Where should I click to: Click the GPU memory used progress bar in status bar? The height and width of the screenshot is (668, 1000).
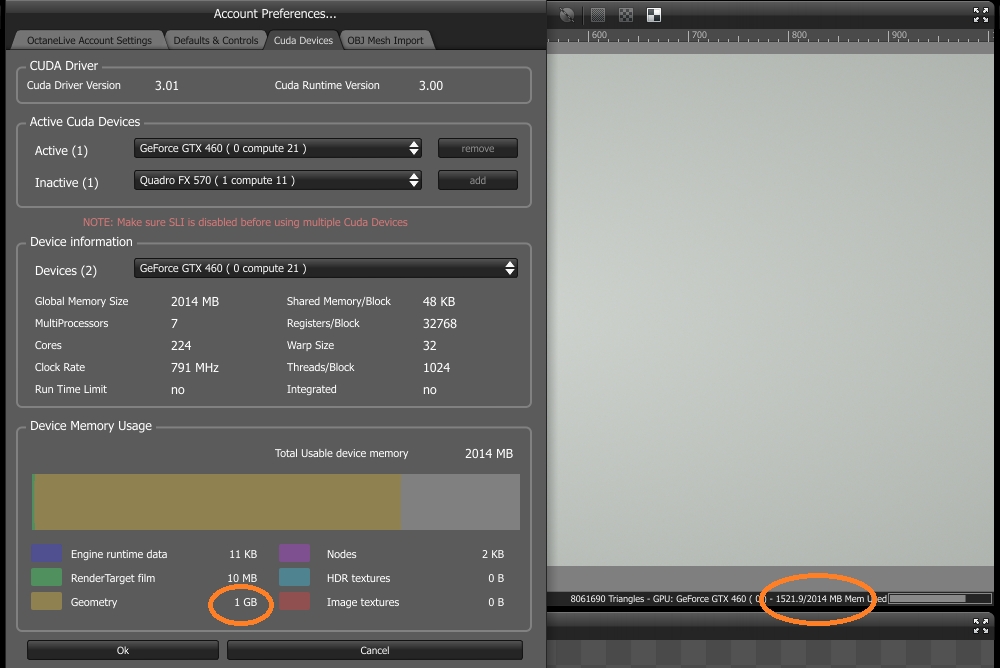[940, 598]
